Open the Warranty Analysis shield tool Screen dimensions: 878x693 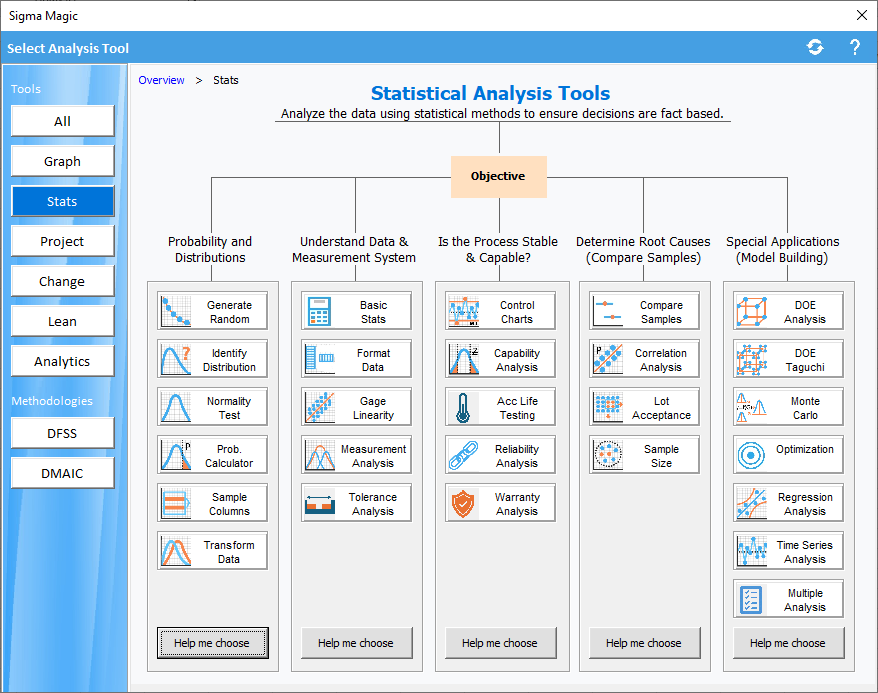500,503
